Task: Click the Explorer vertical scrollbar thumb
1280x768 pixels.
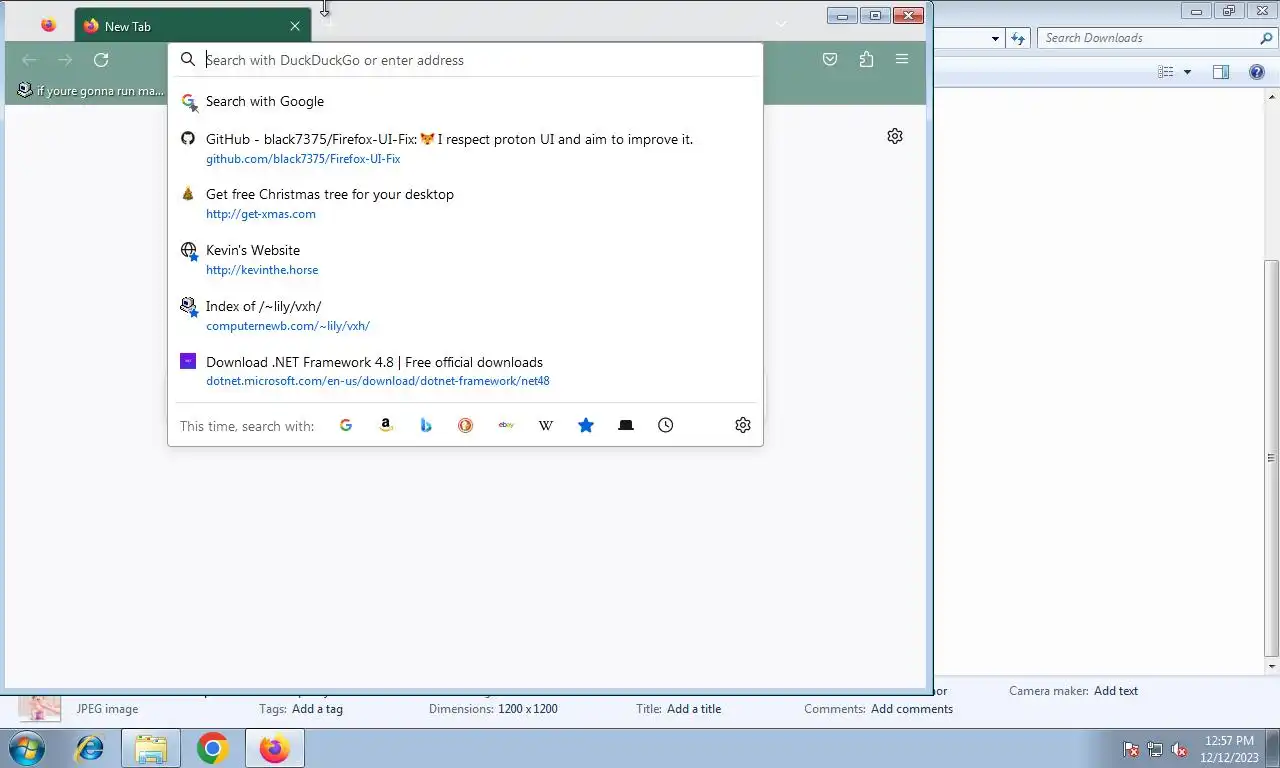Action: 1271,457
